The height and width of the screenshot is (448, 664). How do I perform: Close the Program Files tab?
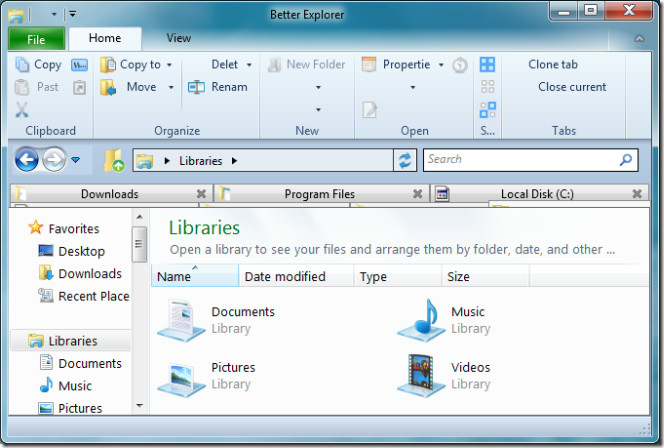(418, 194)
